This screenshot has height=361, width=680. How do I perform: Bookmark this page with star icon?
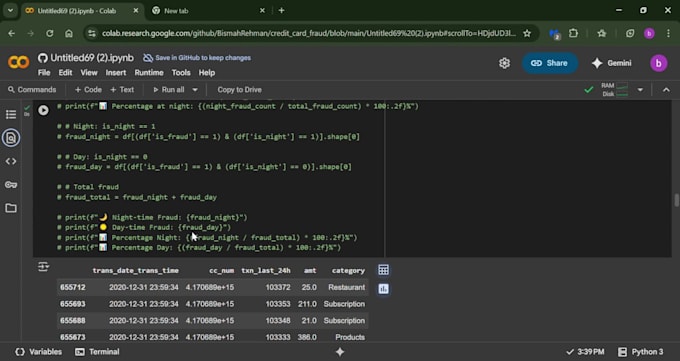[x=527, y=33]
